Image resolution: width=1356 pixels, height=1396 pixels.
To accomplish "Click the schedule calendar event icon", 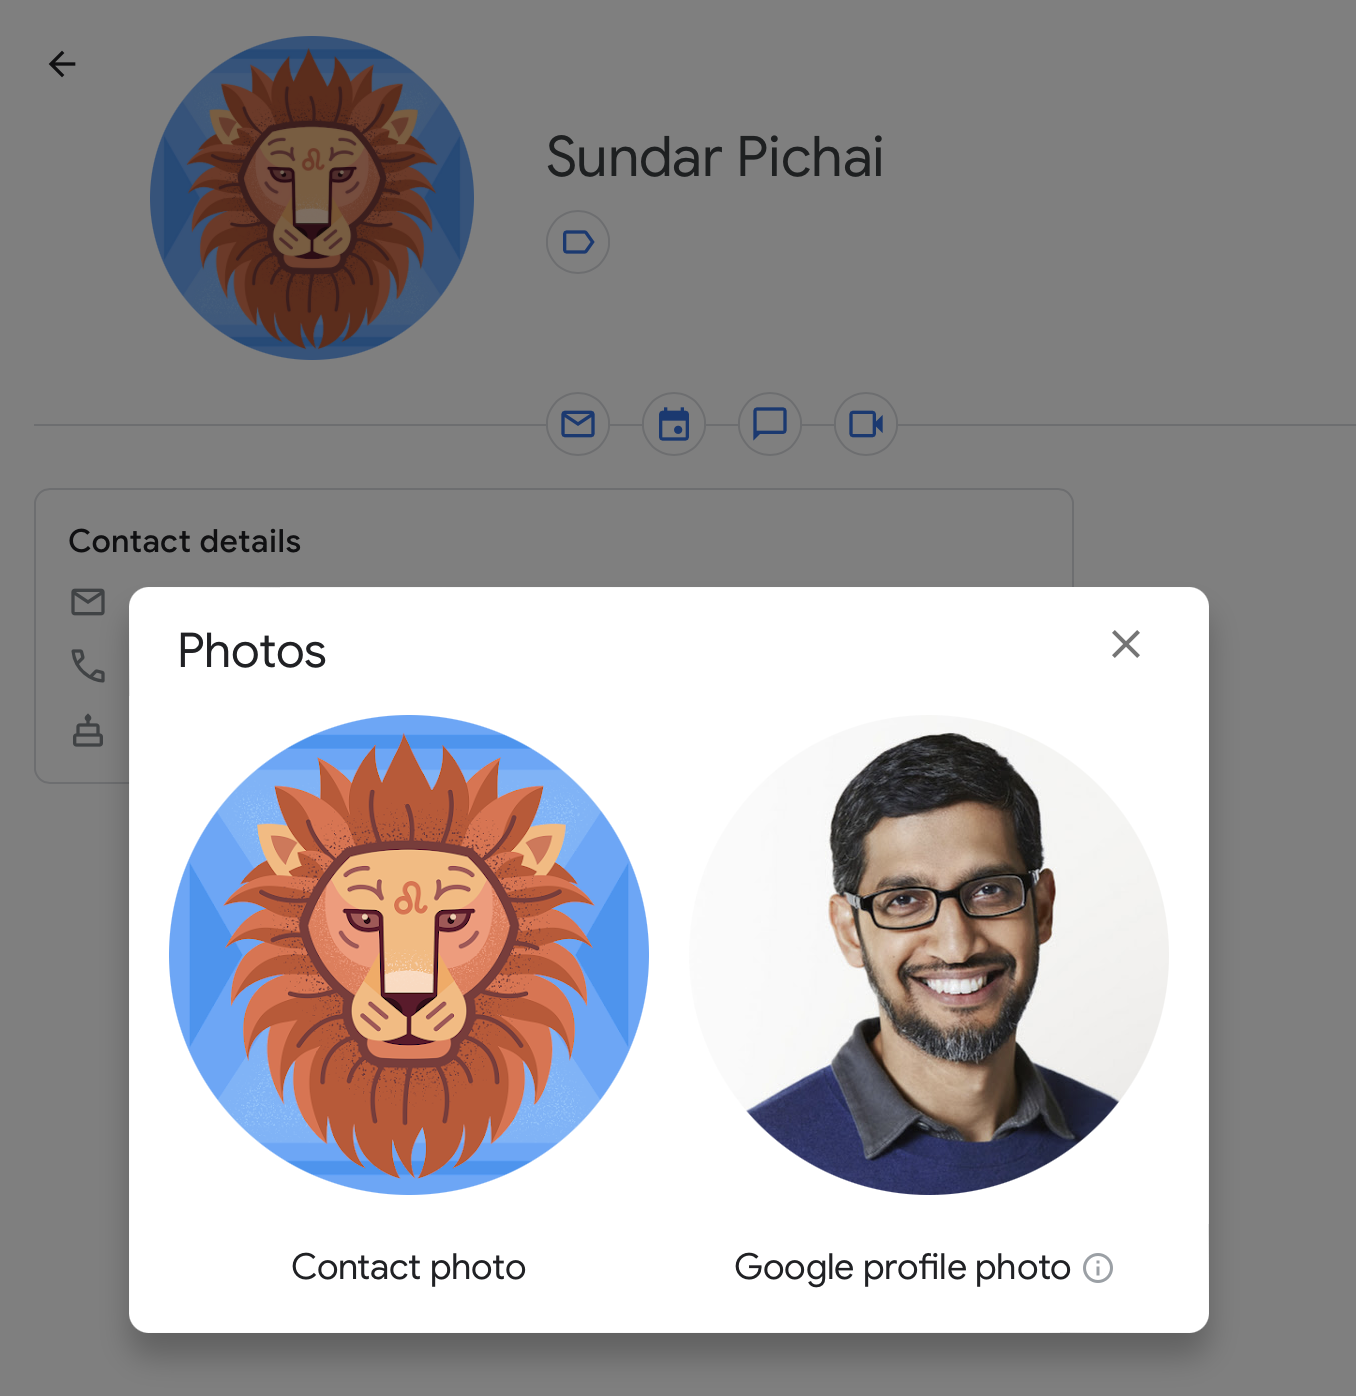I will [x=674, y=424].
